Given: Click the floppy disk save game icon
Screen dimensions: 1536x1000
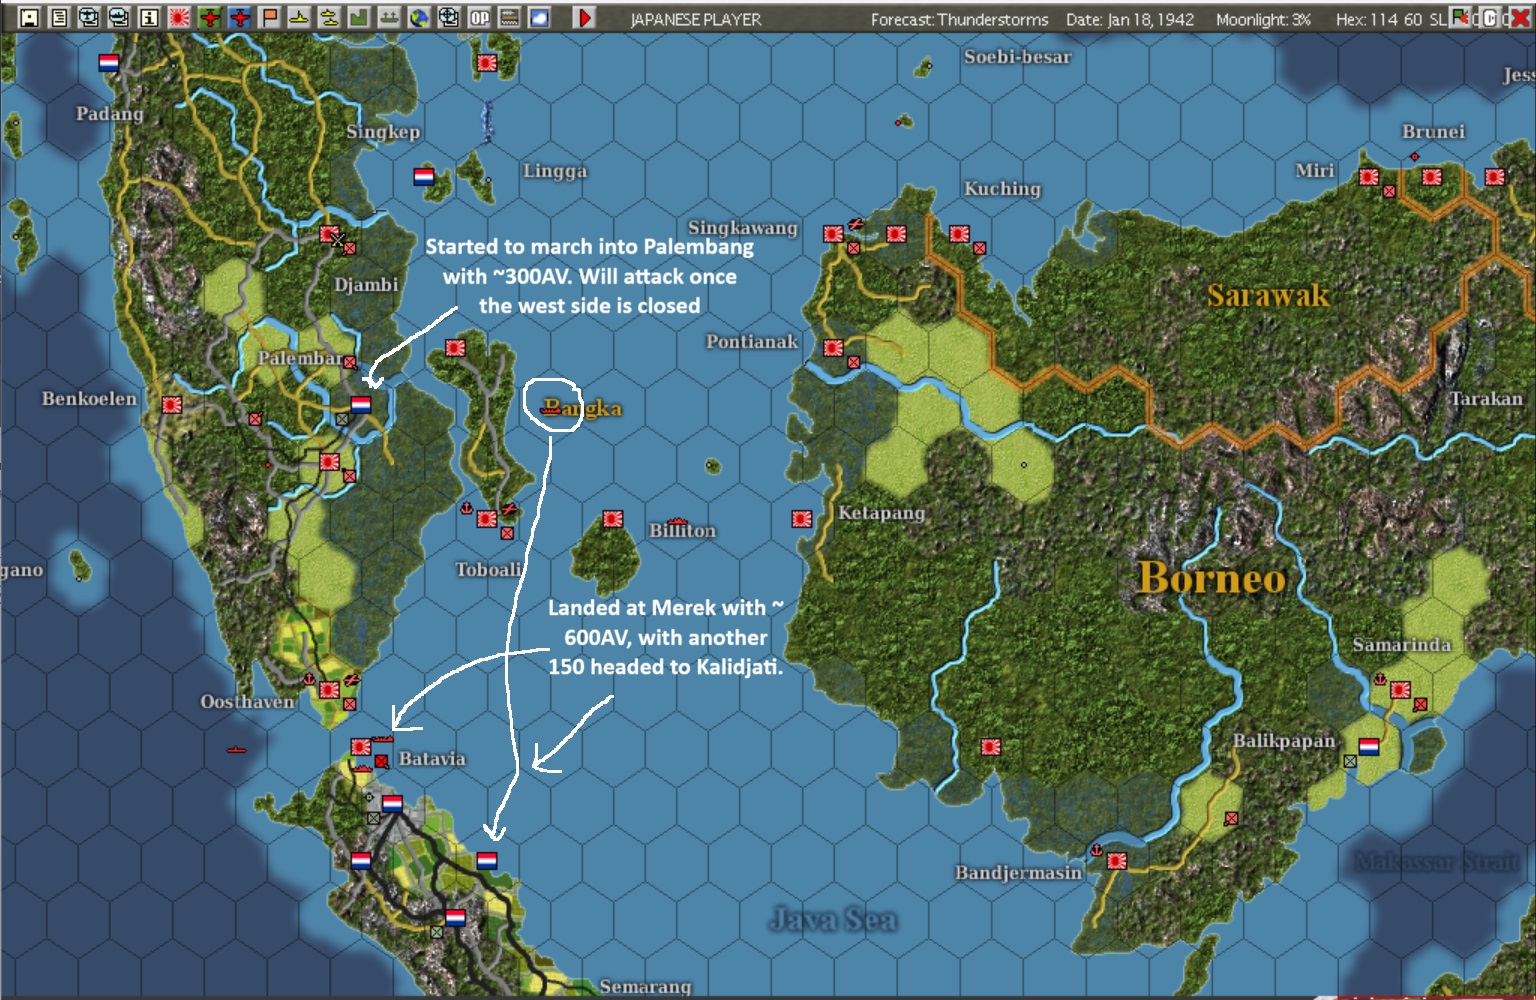Looking at the screenshot, I should tap(29, 17).
